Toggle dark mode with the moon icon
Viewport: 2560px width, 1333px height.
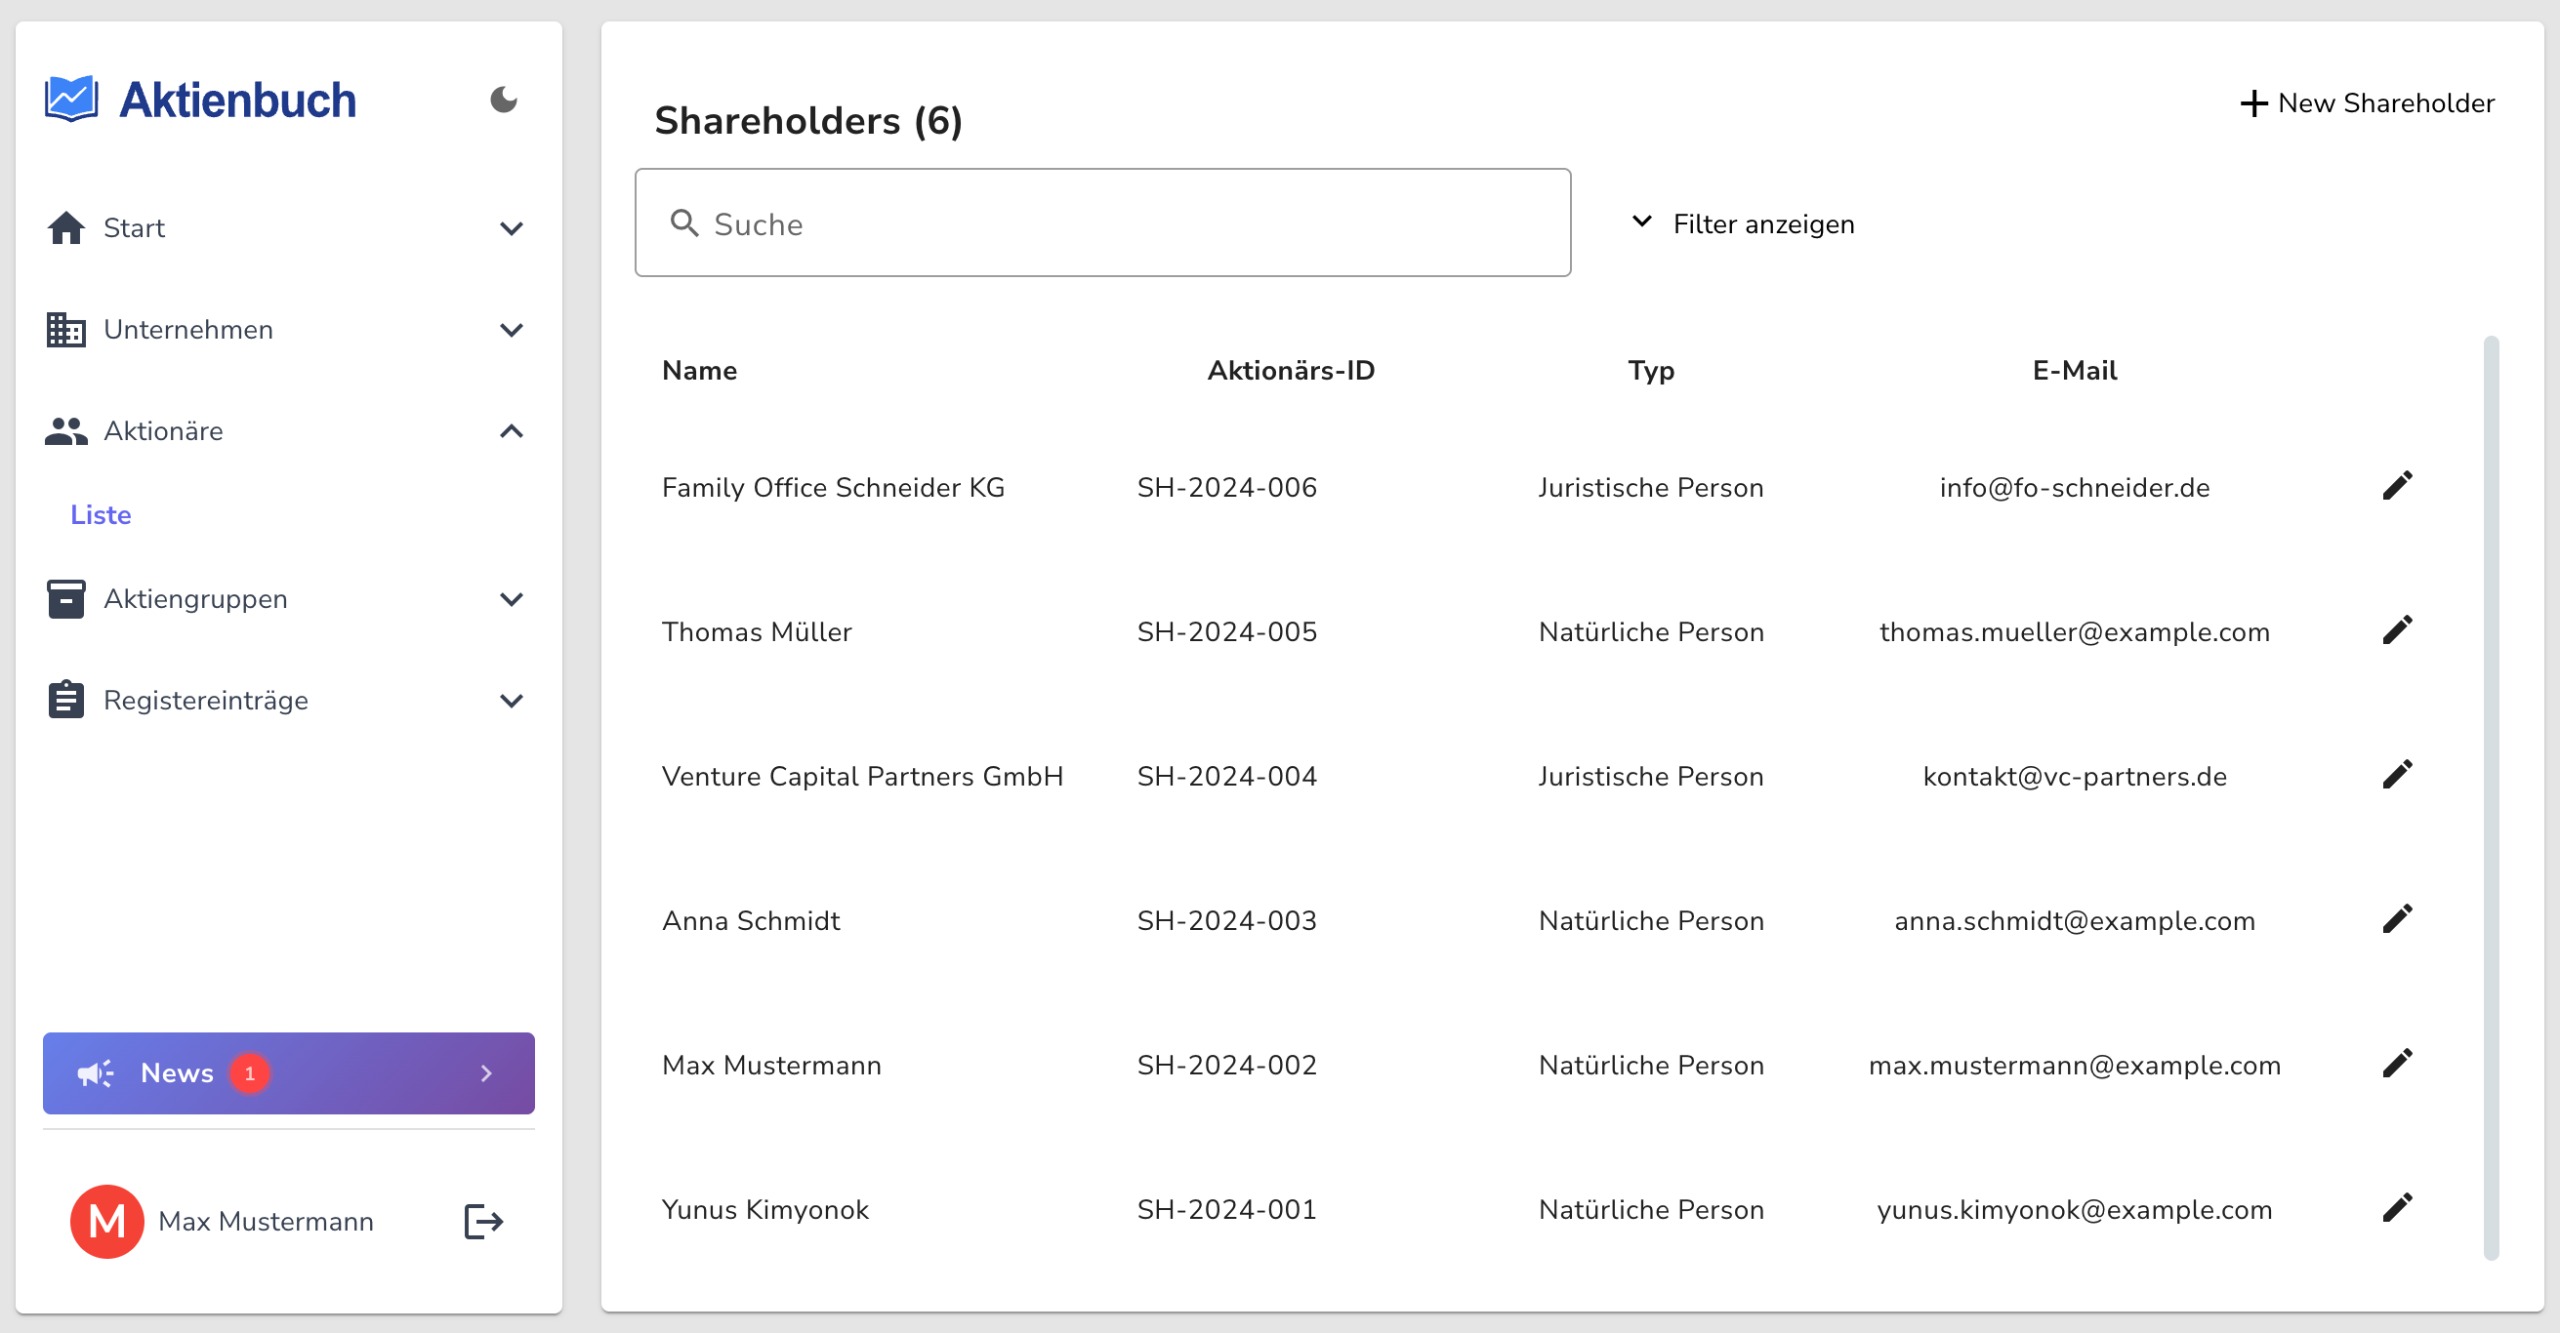coord(503,100)
